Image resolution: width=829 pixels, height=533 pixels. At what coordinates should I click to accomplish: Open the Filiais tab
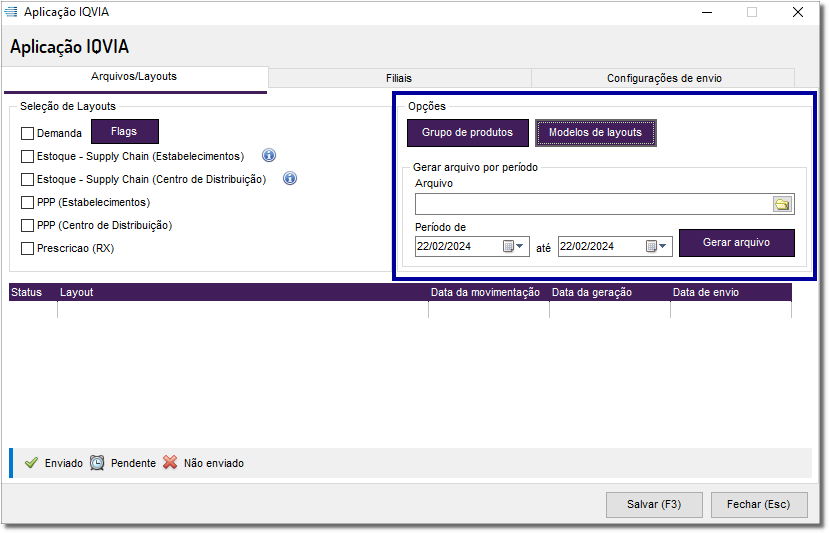click(399, 78)
